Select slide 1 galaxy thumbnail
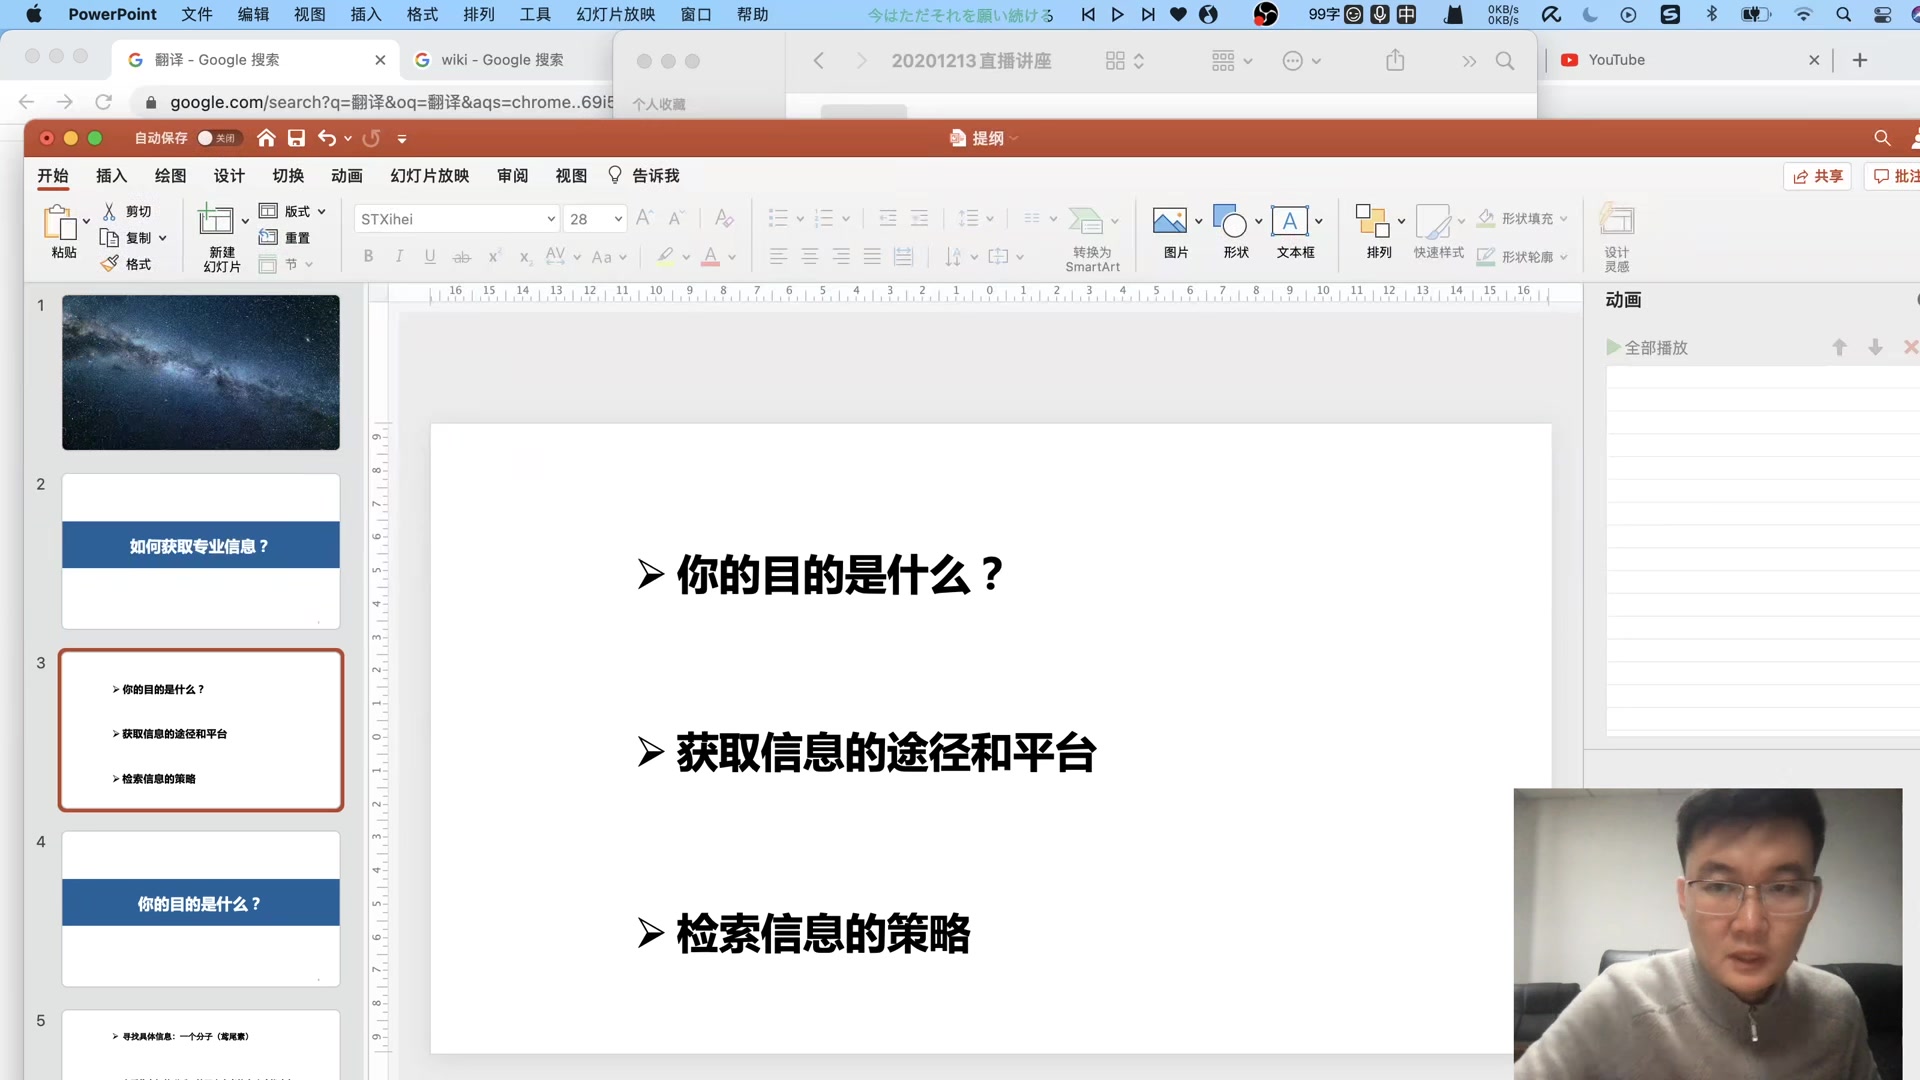Image resolution: width=1920 pixels, height=1080 pixels. click(x=201, y=372)
